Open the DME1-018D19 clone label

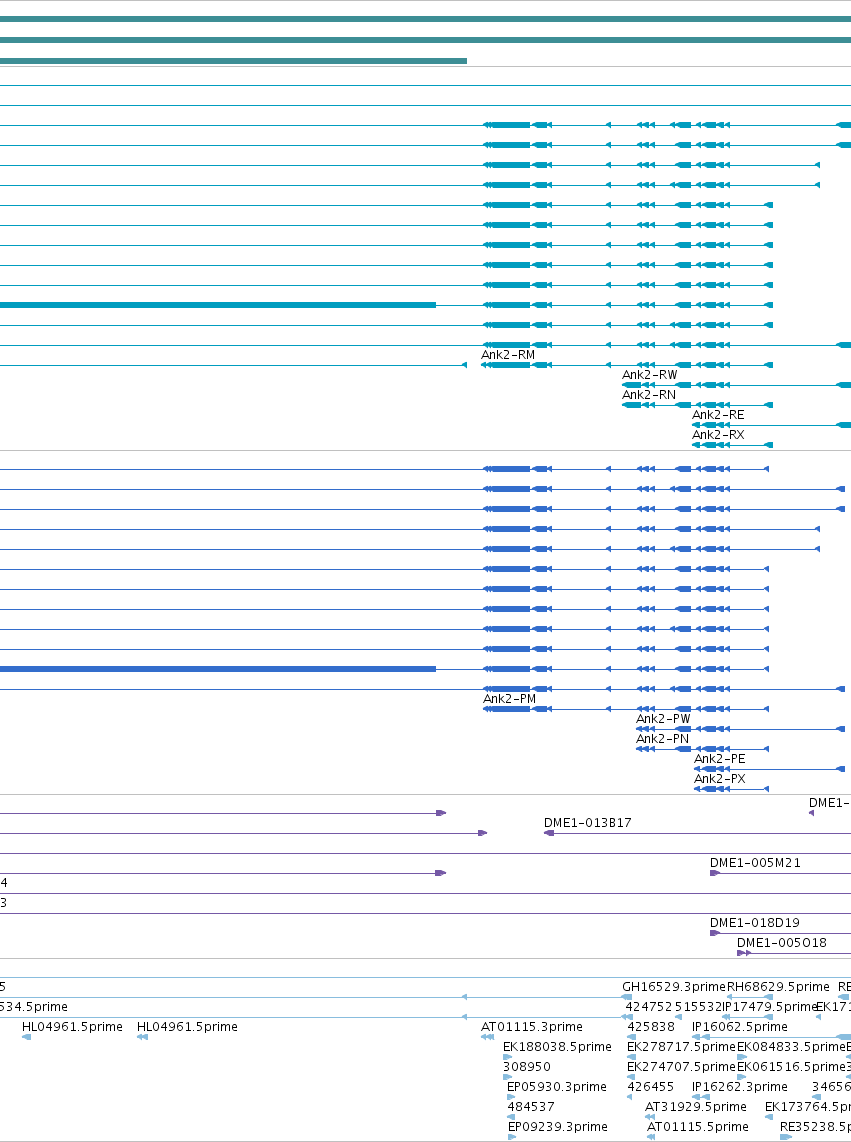pos(754,922)
